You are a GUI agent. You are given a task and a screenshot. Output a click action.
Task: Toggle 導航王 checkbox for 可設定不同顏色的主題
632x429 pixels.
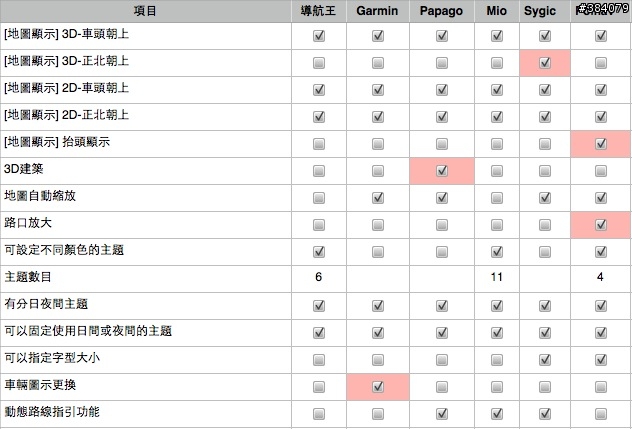click(x=318, y=251)
